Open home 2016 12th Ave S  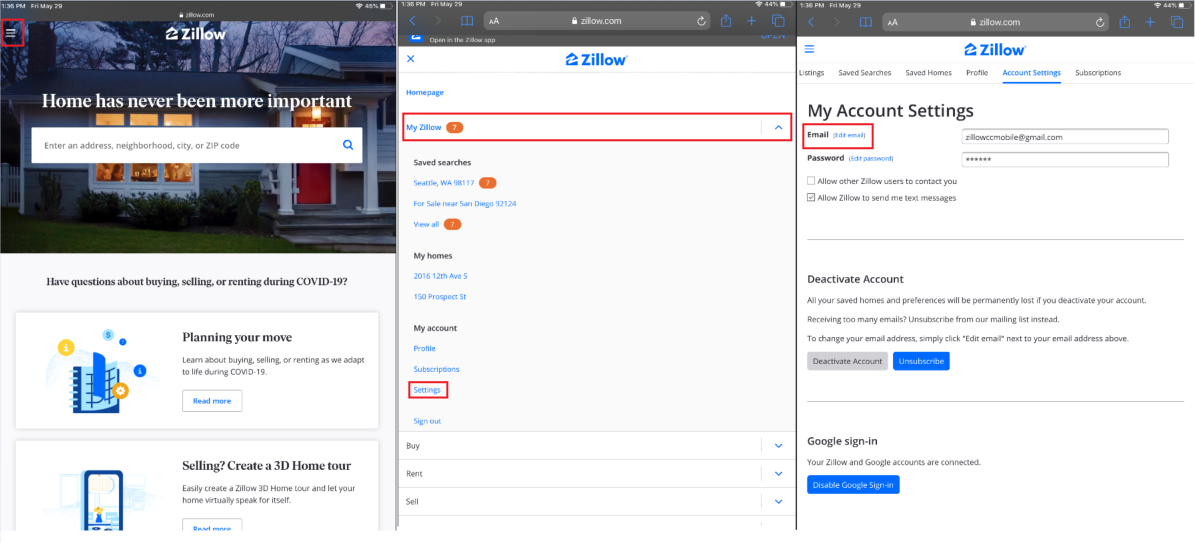pyautogui.click(x=441, y=275)
